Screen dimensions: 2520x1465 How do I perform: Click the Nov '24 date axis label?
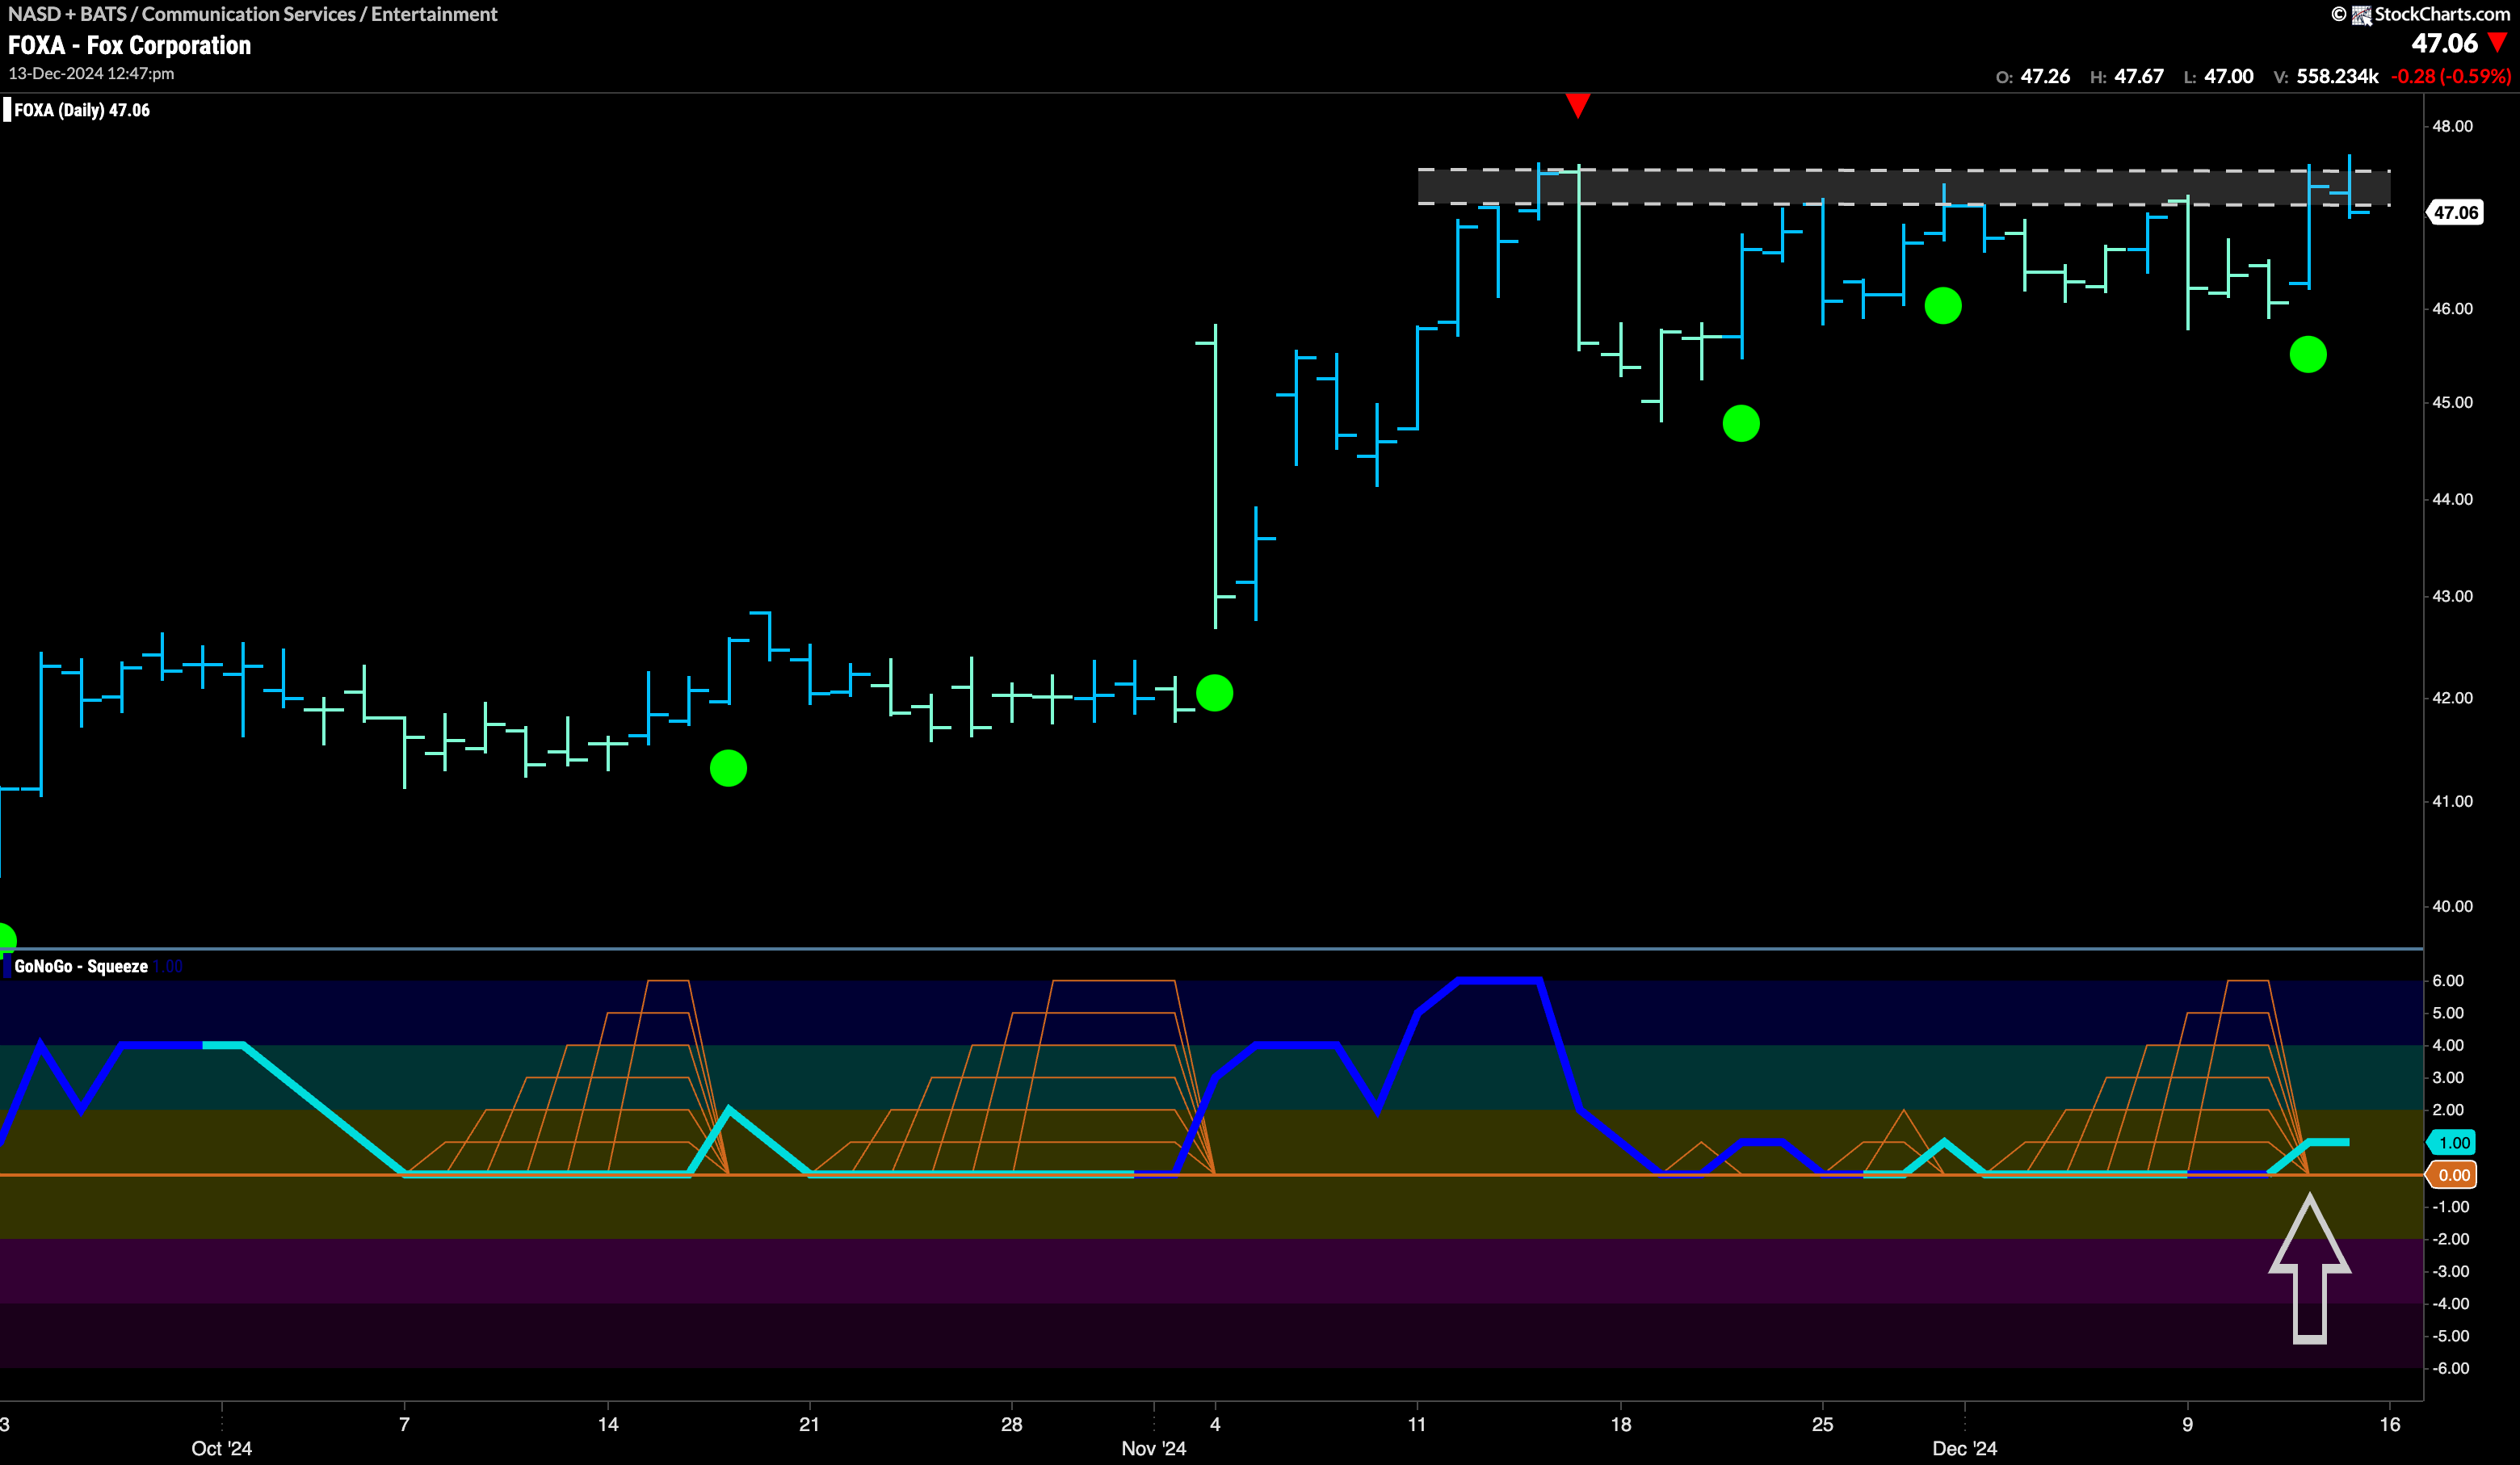(1154, 1448)
